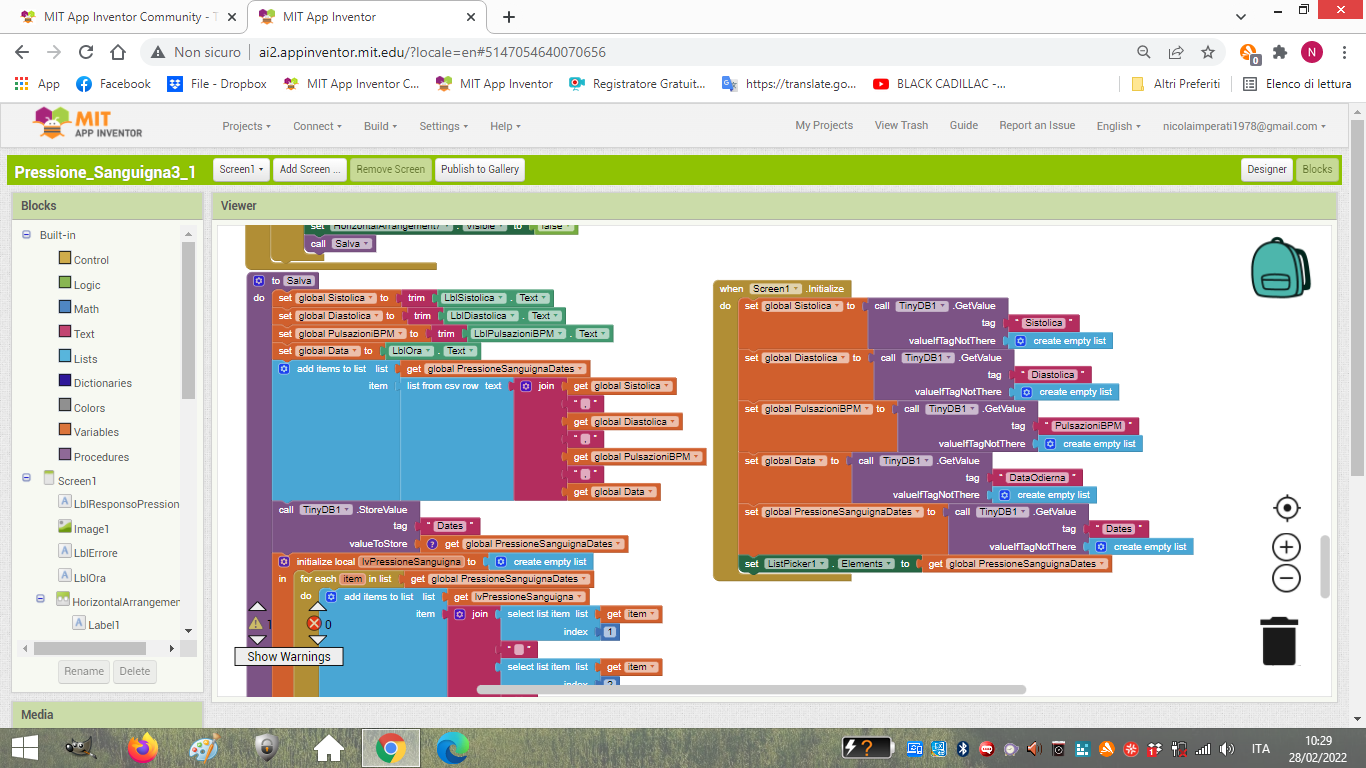Open the backpack icon in viewer

pyautogui.click(x=1280, y=268)
